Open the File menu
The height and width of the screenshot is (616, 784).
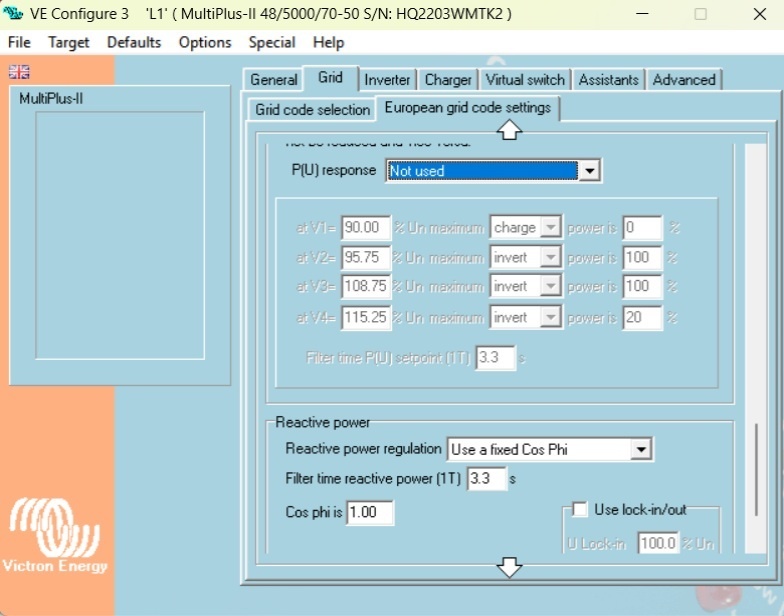click(19, 42)
